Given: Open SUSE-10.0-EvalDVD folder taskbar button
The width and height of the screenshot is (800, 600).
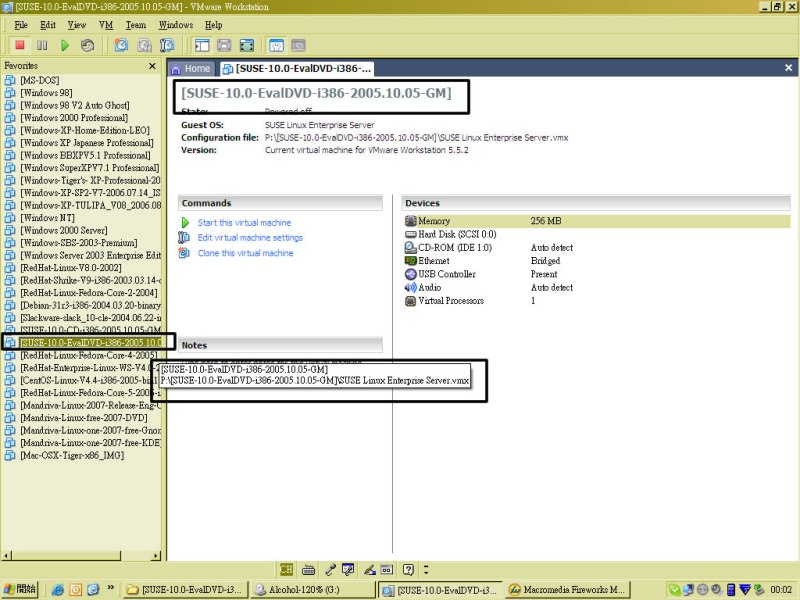Looking at the screenshot, I should click(185, 590).
